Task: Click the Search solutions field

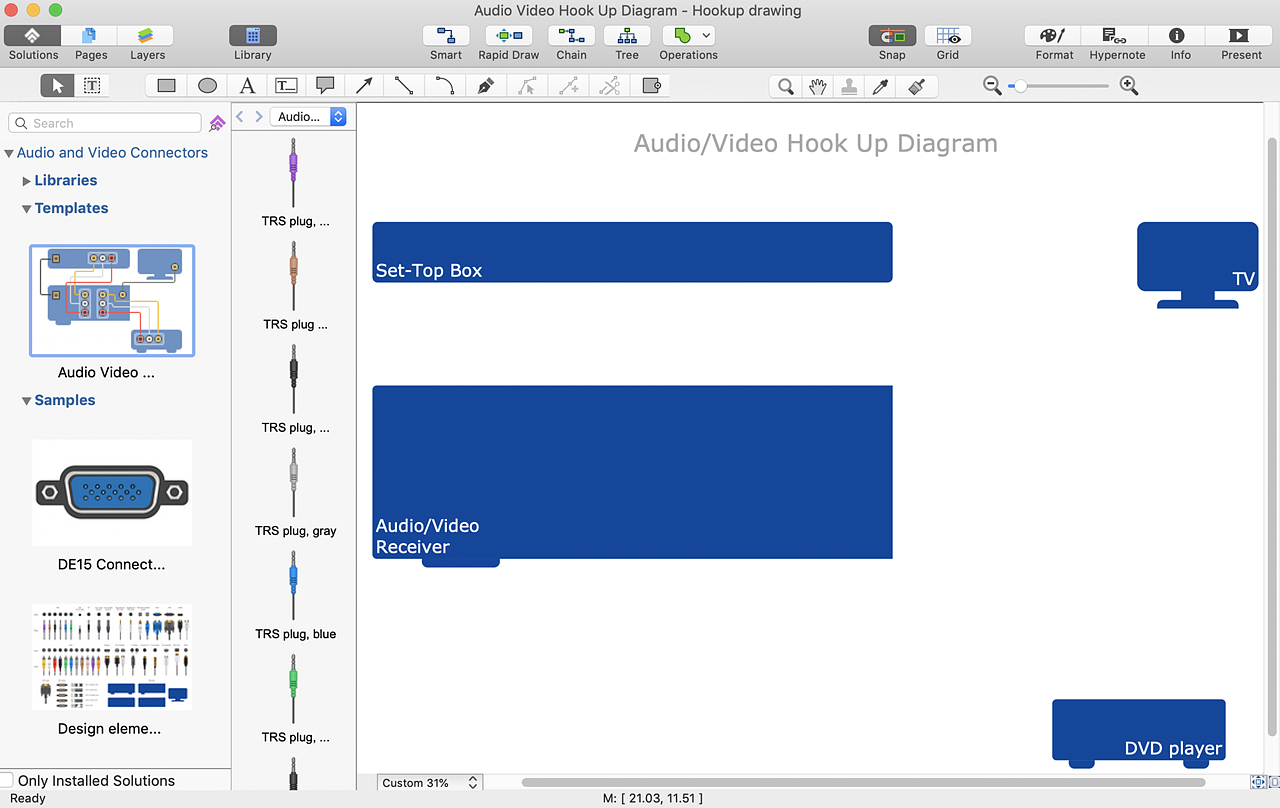Action: (105, 123)
